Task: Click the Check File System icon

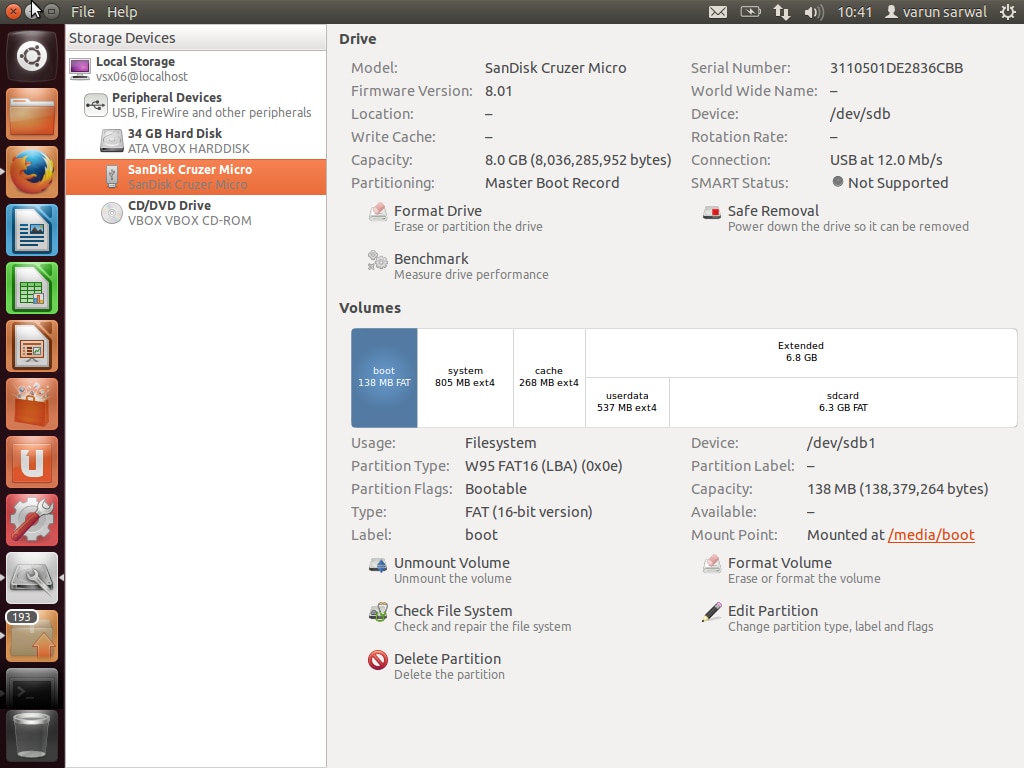Action: (378, 612)
